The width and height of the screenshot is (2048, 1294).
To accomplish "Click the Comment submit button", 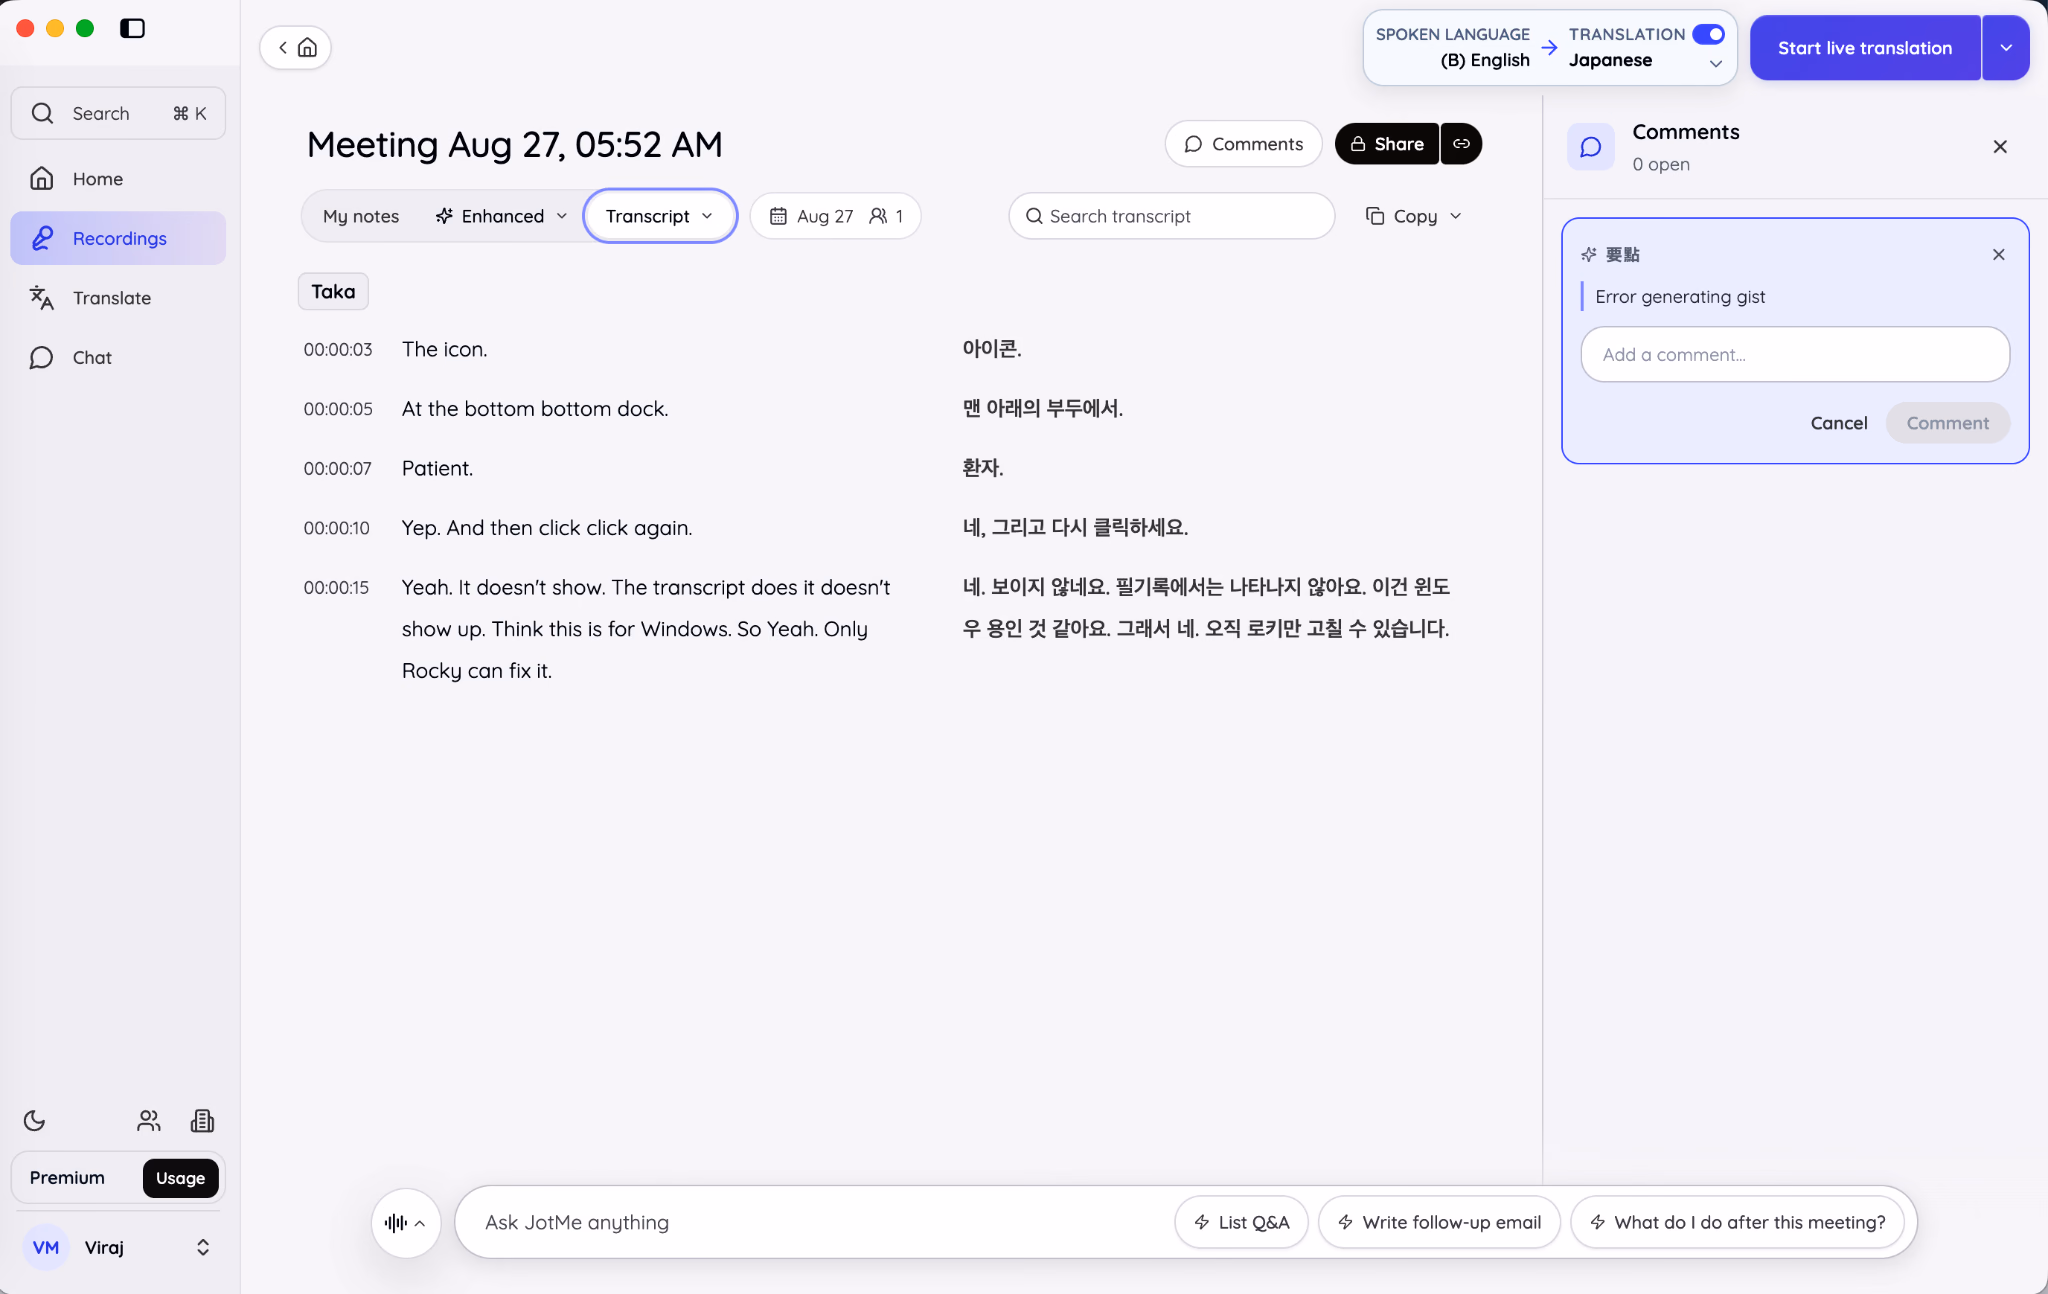I will [x=1947, y=423].
